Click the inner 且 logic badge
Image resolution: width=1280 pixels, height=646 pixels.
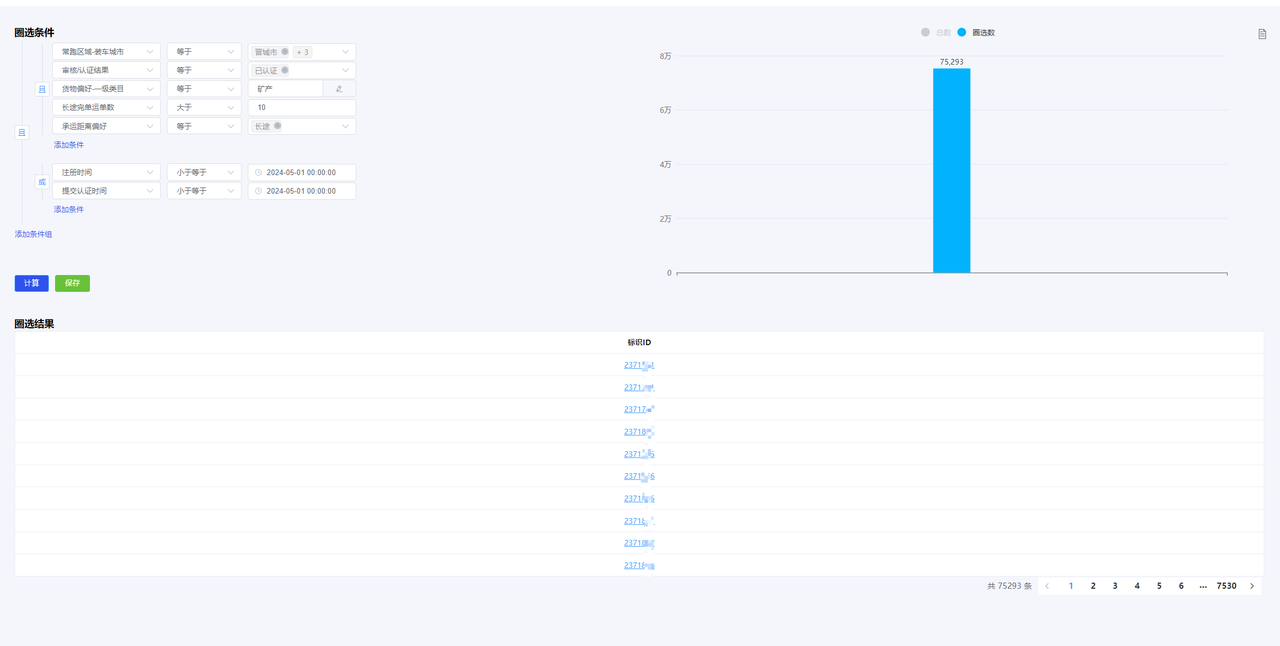pos(42,89)
